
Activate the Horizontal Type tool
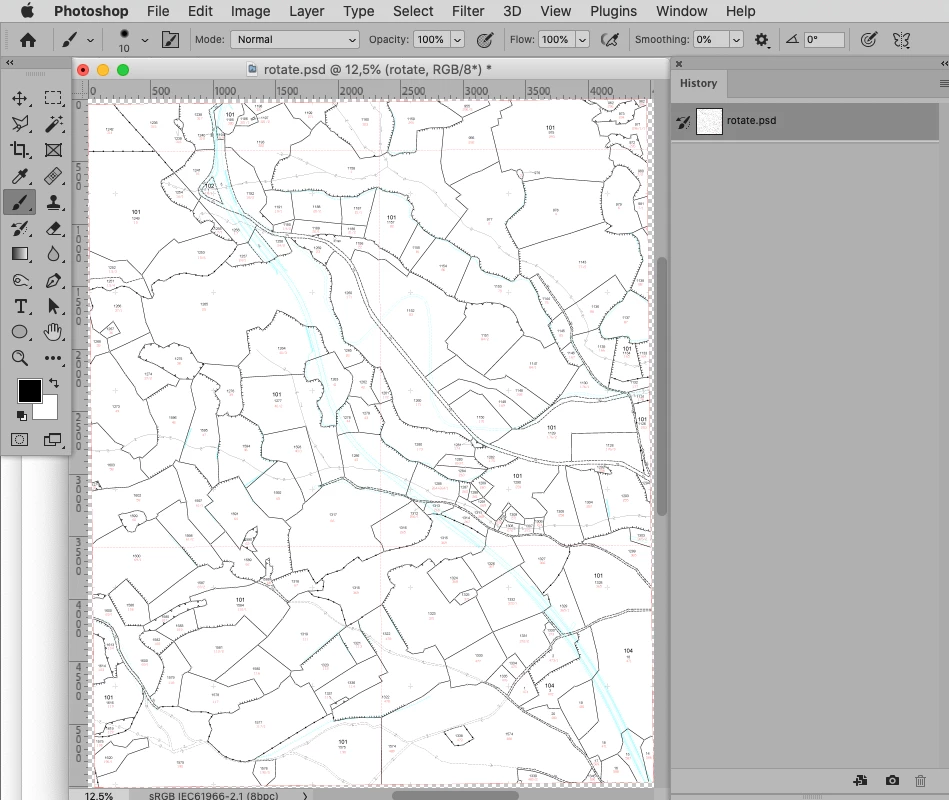point(20,306)
